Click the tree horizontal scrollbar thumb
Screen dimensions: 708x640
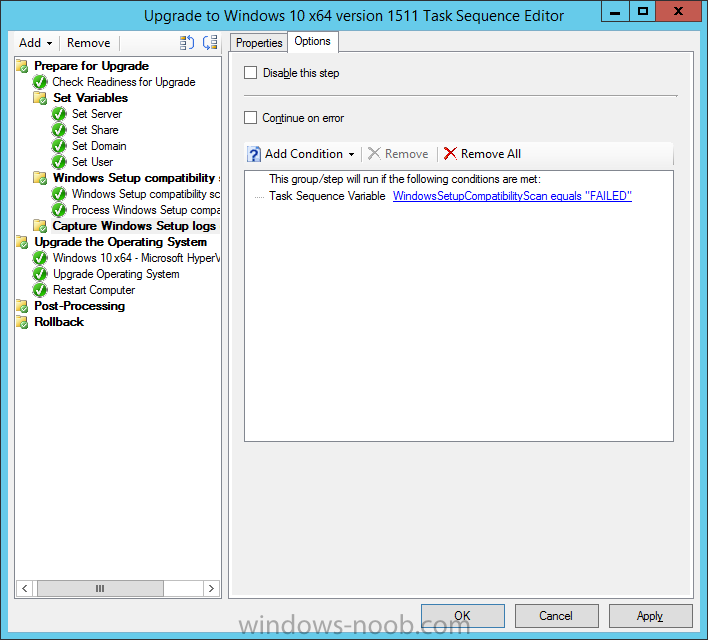coord(100,588)
